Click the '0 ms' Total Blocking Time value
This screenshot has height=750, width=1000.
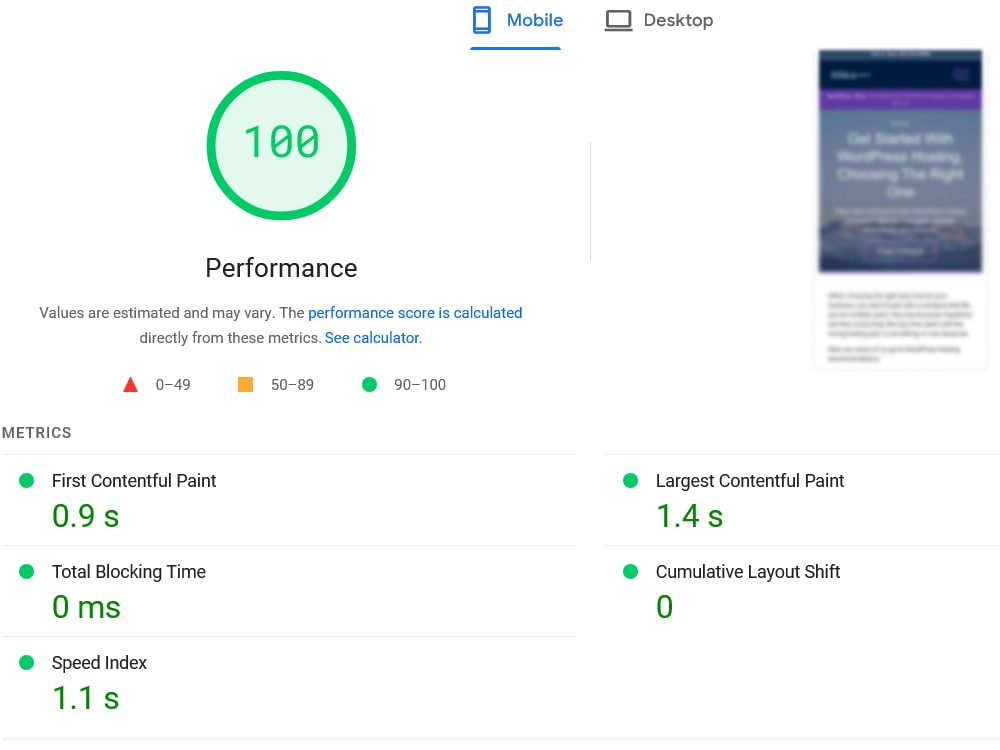tap(86, 607)
